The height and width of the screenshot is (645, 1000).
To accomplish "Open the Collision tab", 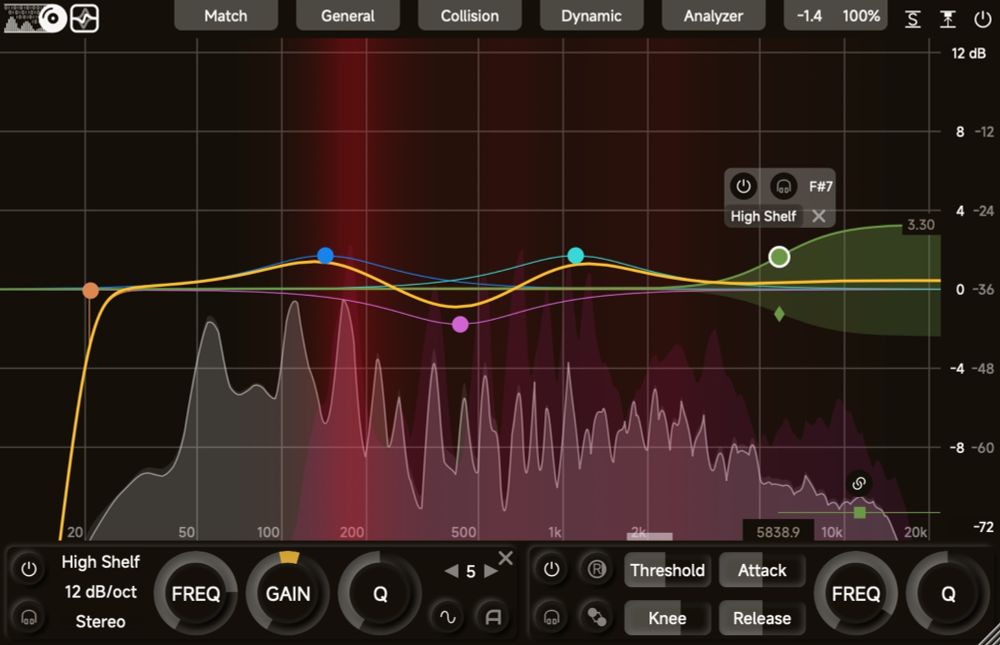I will point(469,16).
